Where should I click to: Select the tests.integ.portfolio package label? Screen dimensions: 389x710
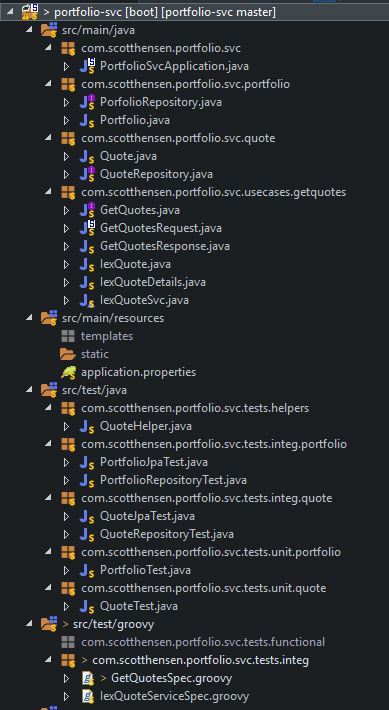pyautogui.click(x=214, y=444)
